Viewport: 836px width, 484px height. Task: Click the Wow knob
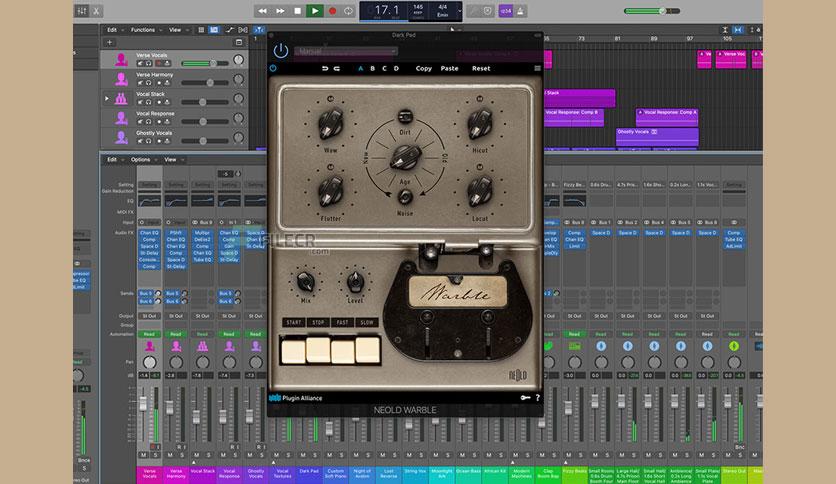[x=331, y=123]
